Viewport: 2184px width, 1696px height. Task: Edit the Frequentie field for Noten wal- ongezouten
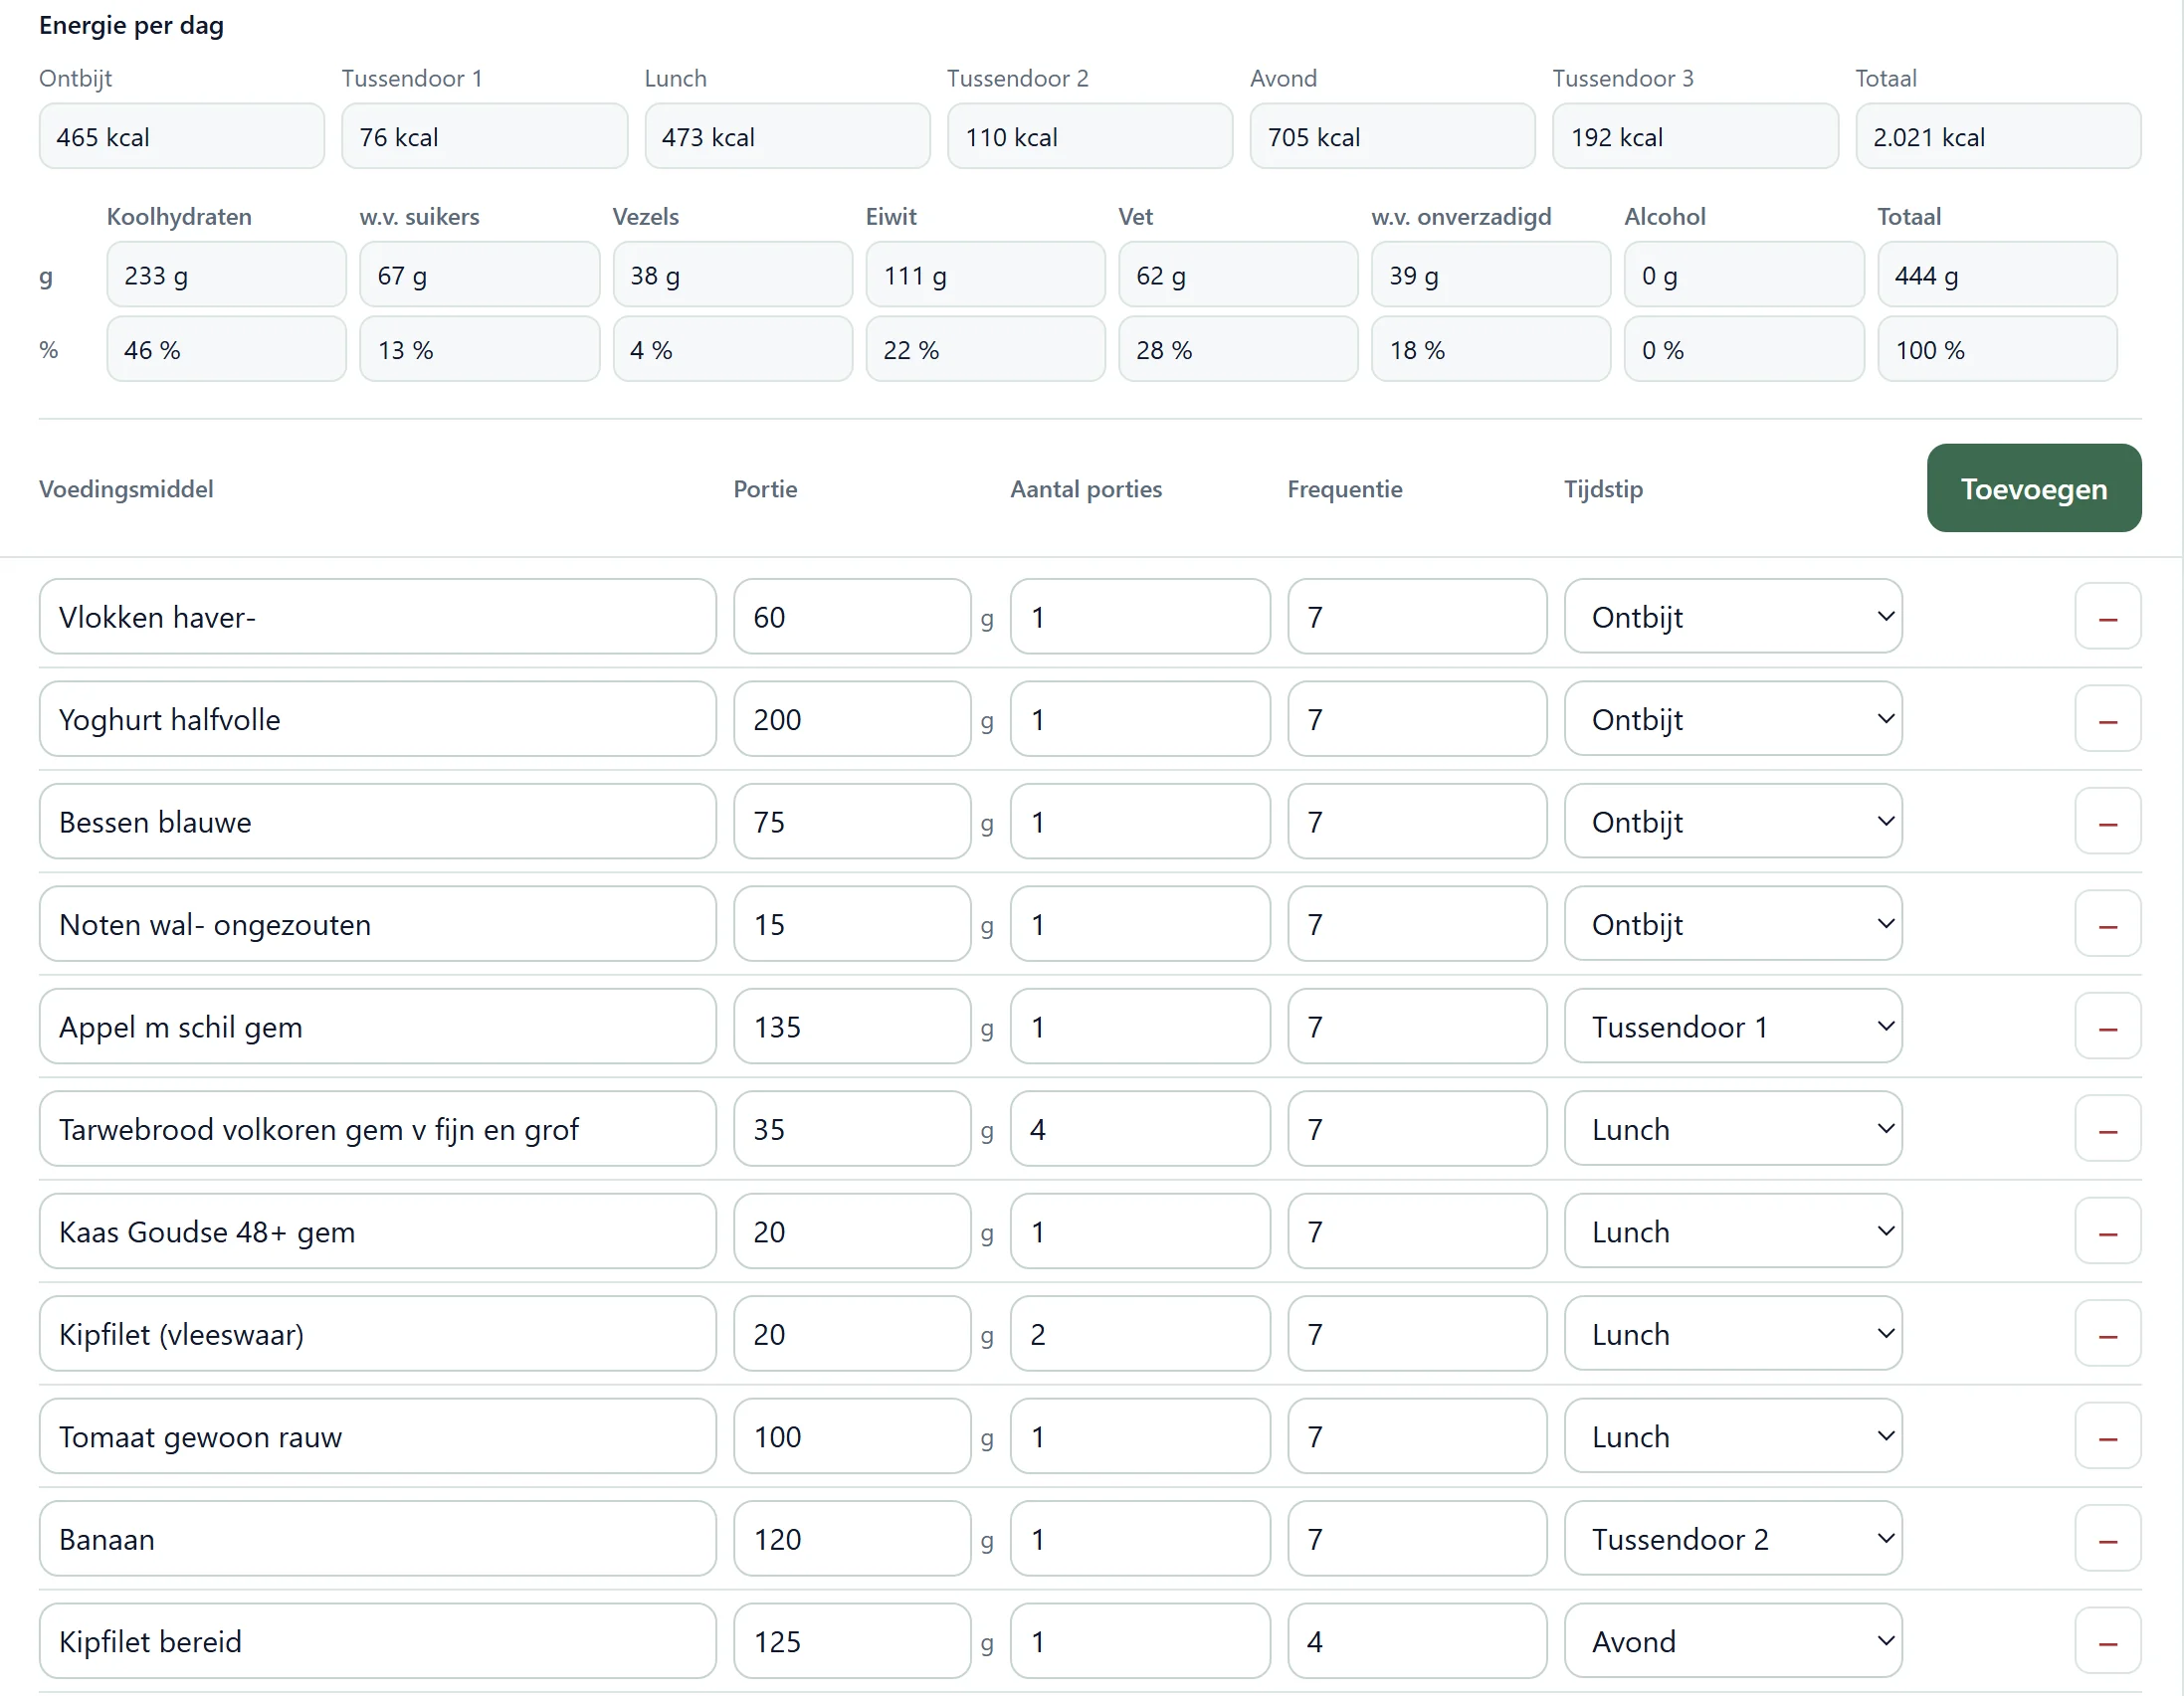coord(1417,924)
